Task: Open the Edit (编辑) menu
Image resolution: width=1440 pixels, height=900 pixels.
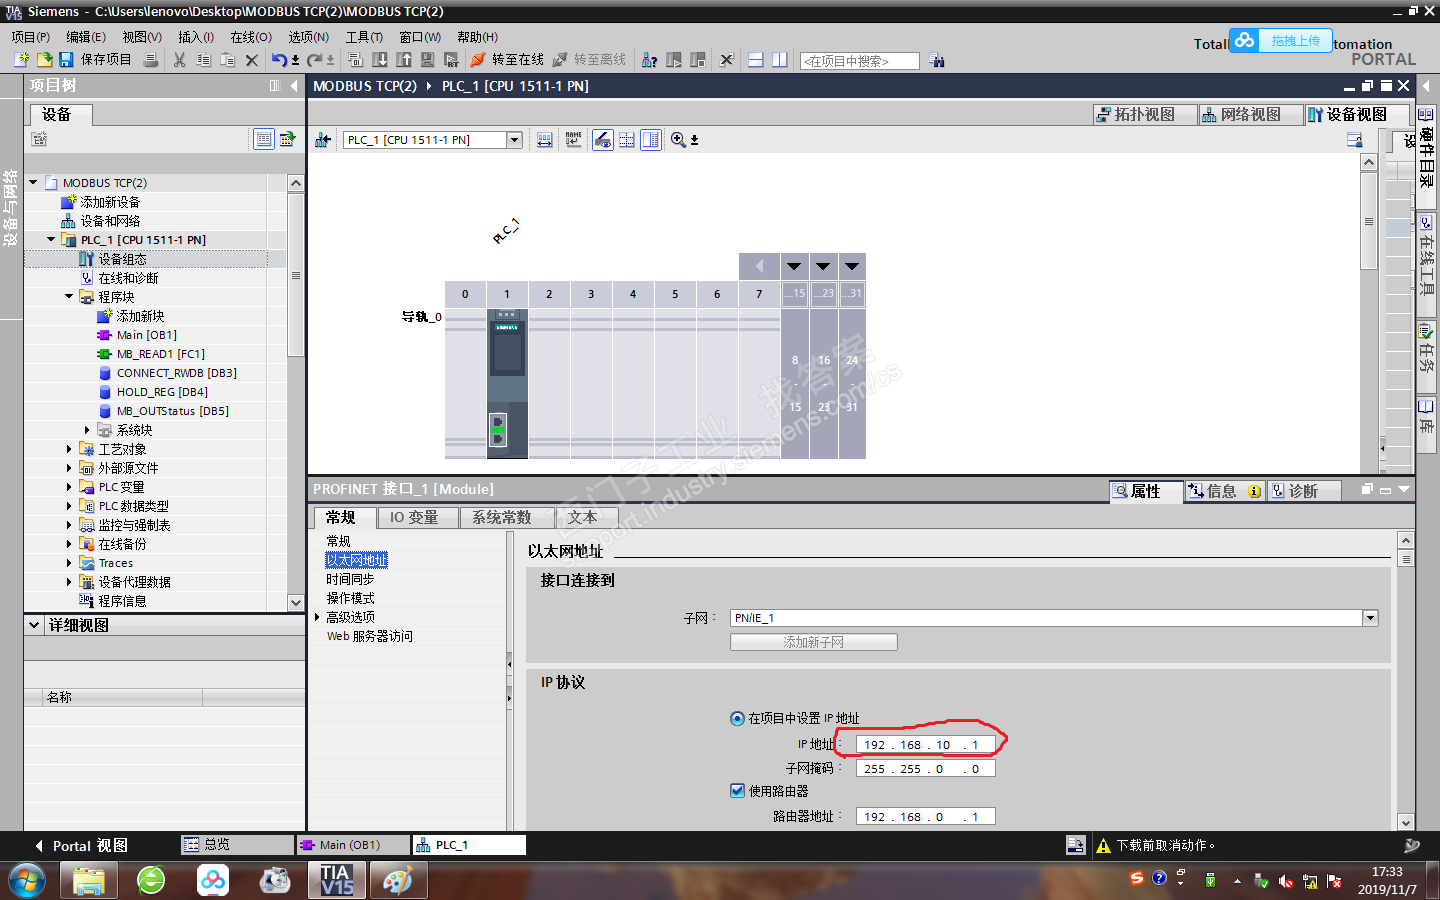Action: [86, 37]
